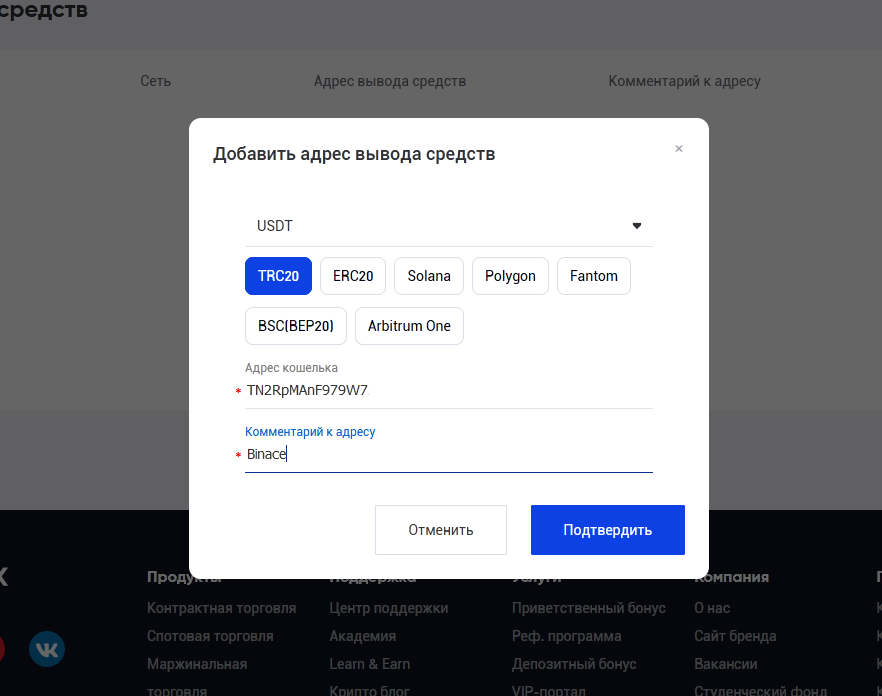Click the address comment field with Binace
The width and height of the screenshot is (882, 696).
click(x=449, y=454)
